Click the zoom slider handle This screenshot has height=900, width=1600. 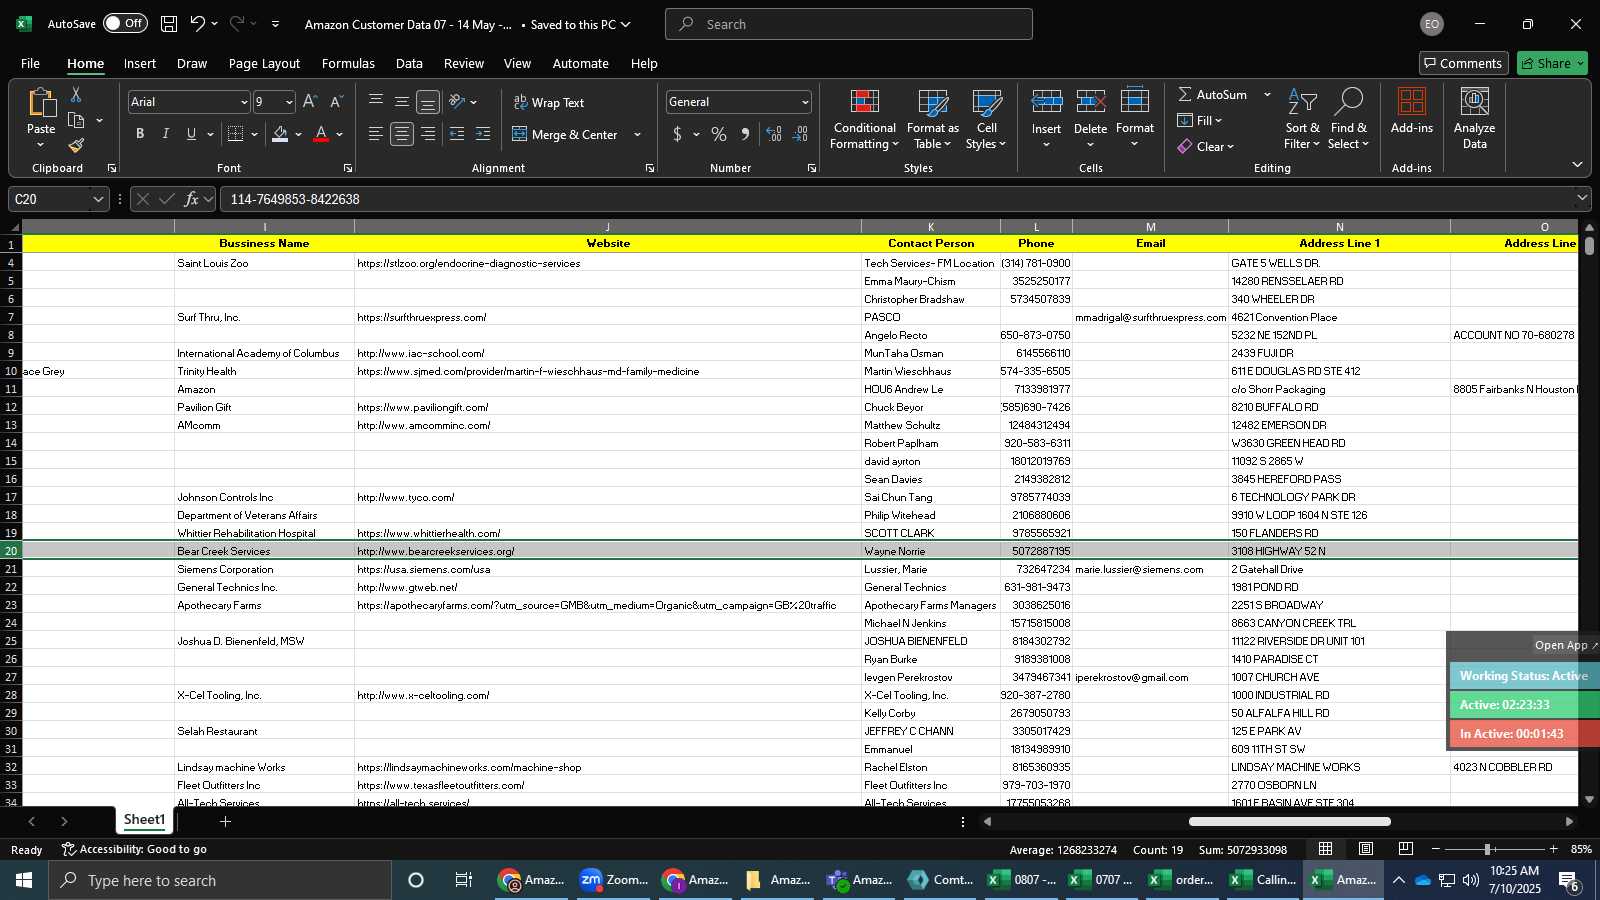click(1487, 849)
